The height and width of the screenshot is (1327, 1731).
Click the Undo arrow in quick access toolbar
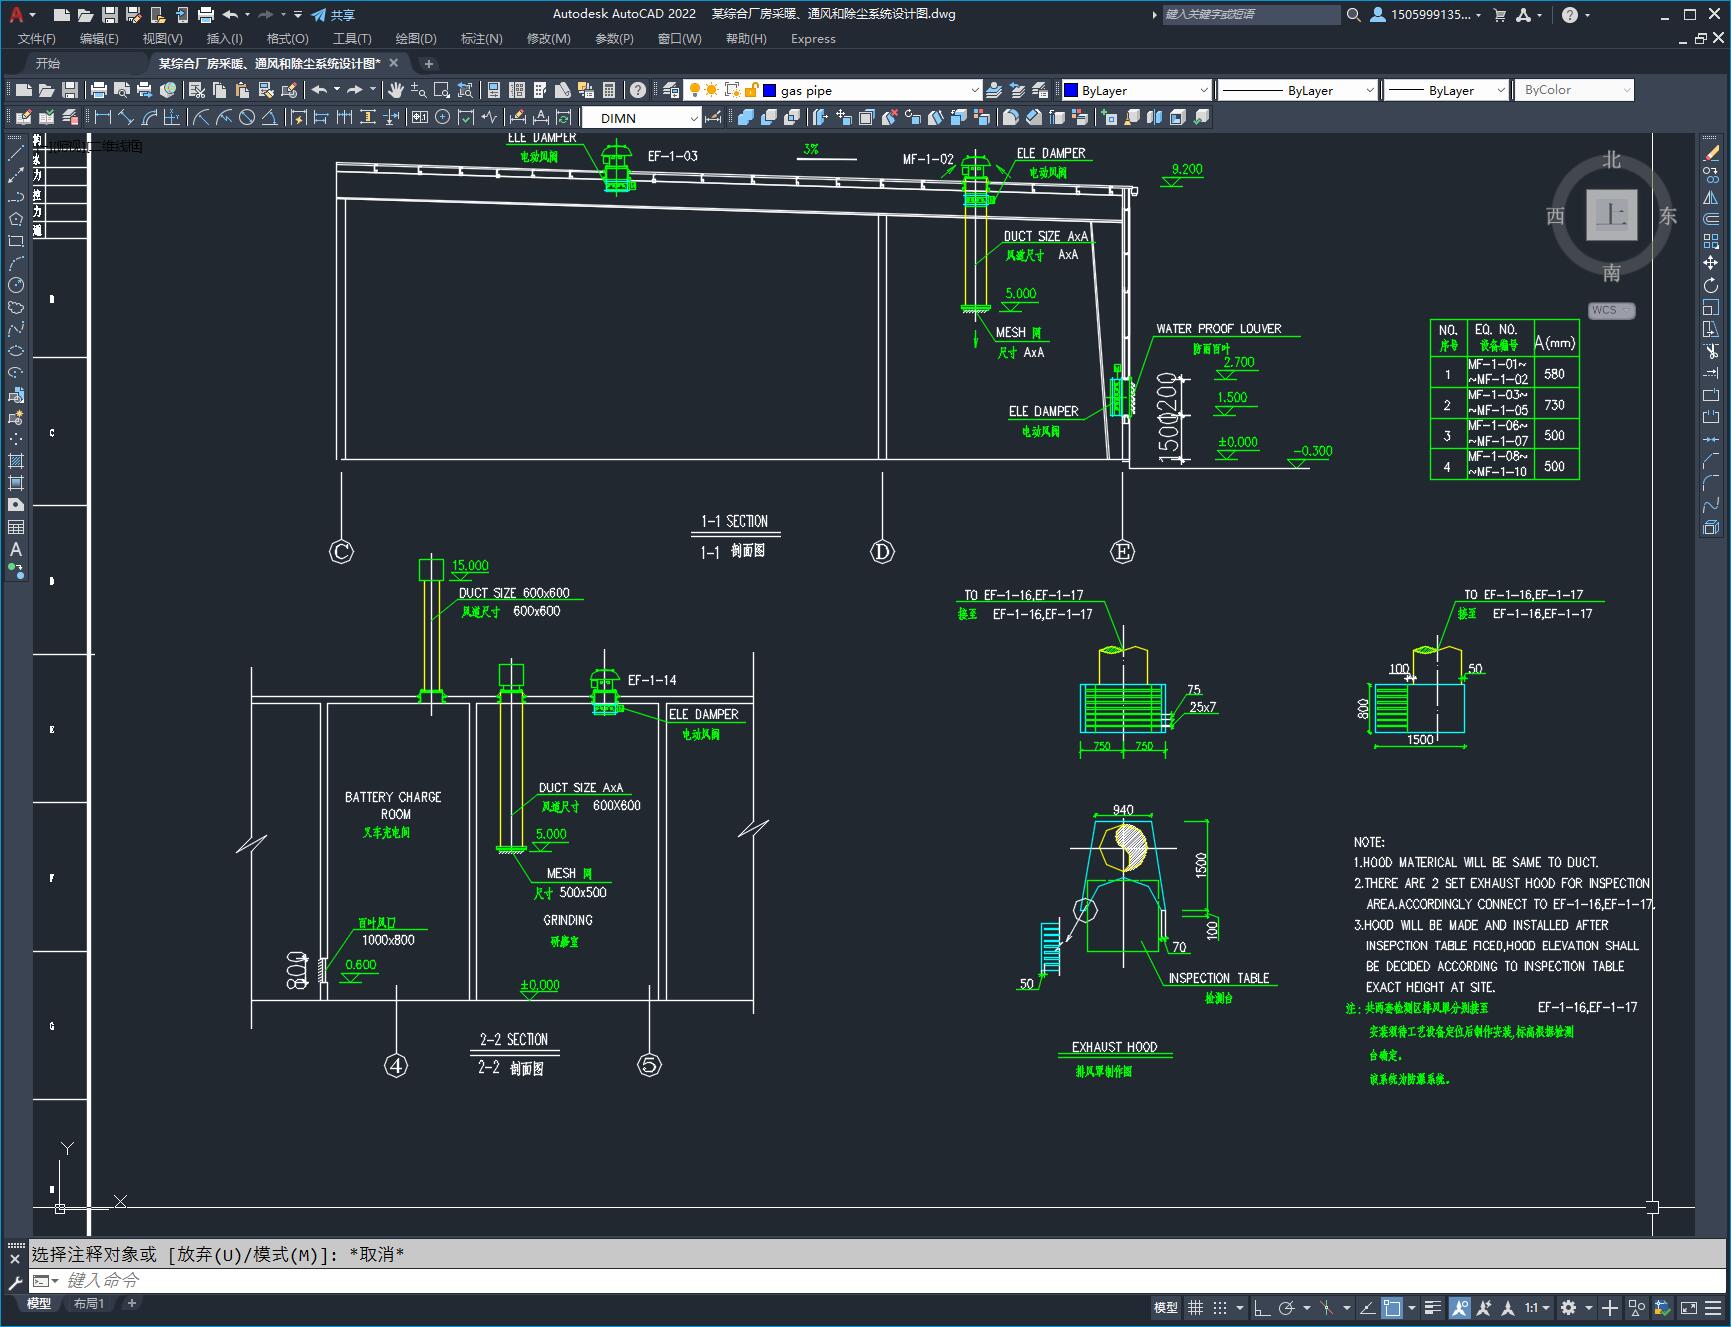pyautogui.click(x=230, y=14)
